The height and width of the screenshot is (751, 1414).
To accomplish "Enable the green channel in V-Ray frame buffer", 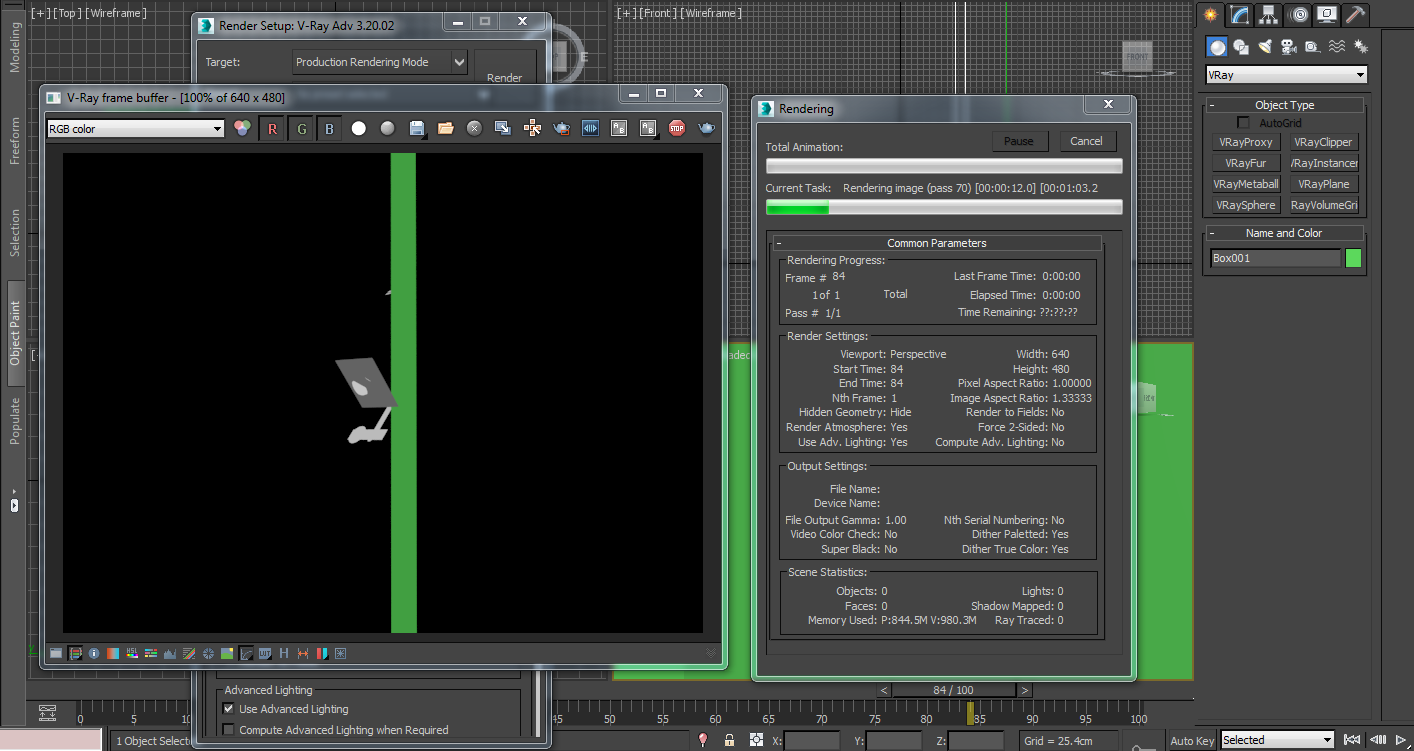I will coord(301,128).
